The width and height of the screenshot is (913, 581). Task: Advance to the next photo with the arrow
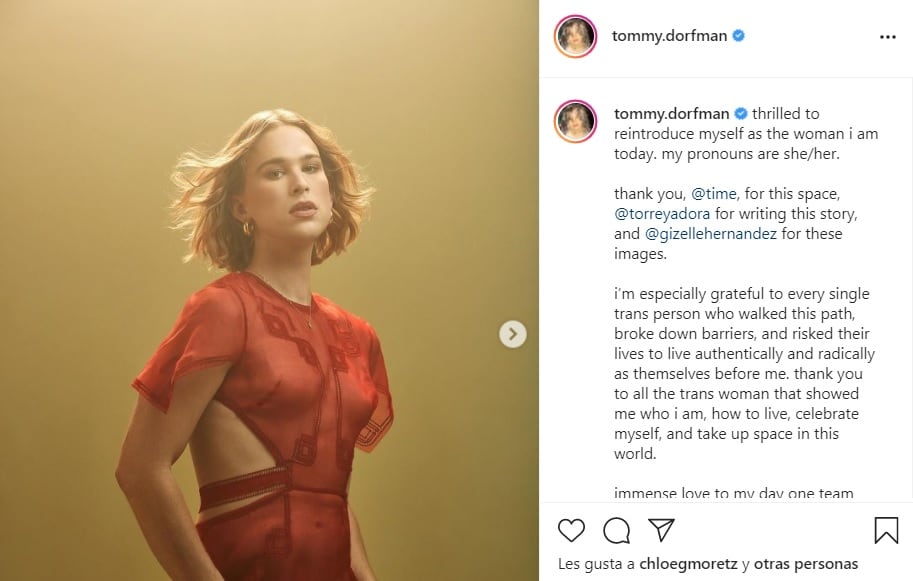point(512,333)
